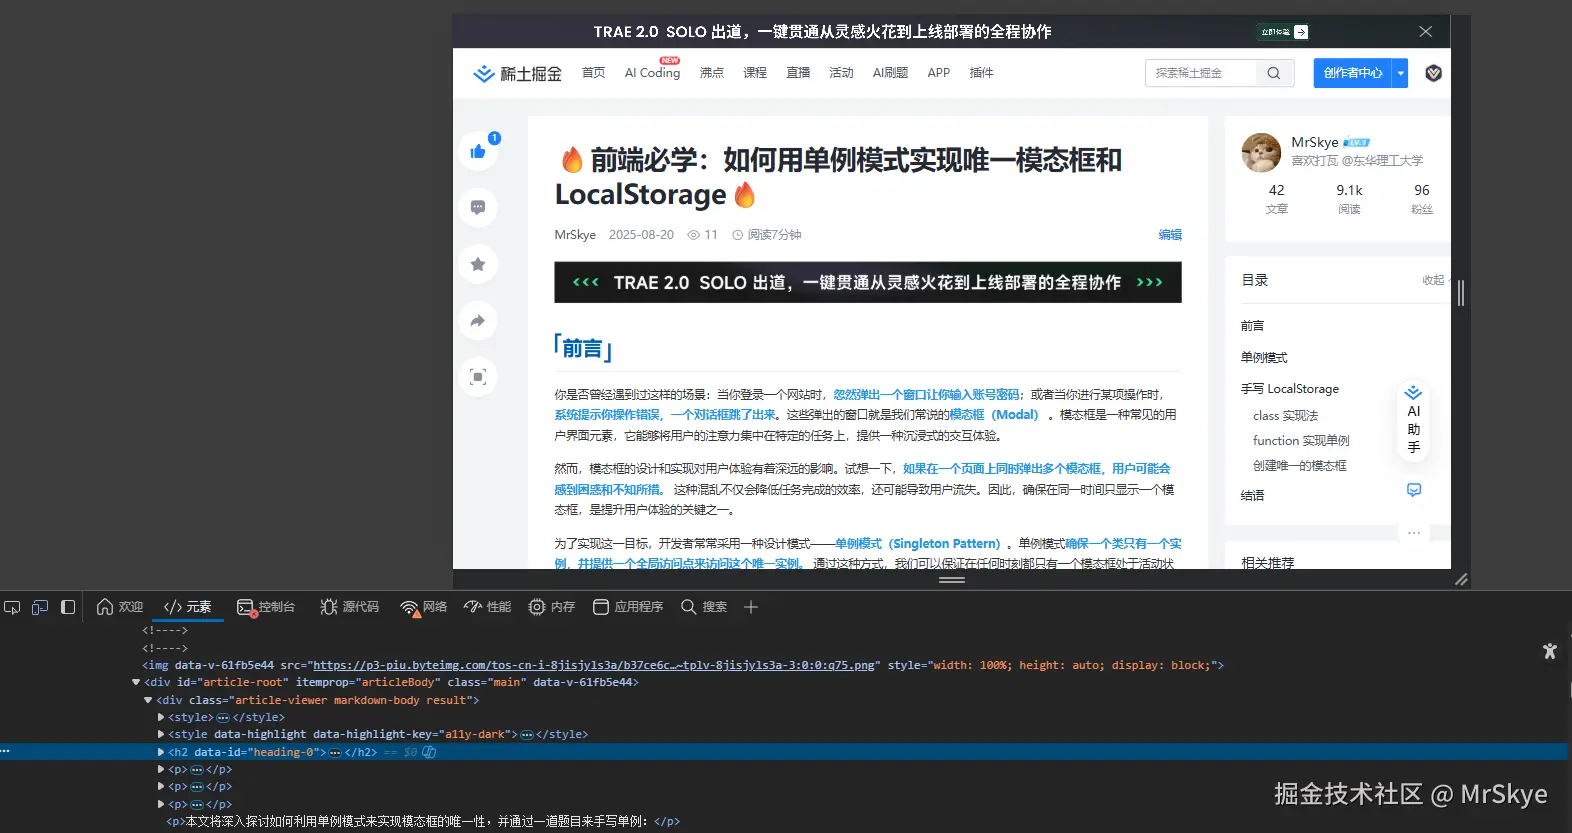Click the three-dots more icon in sidebar

pos(1414,533)
